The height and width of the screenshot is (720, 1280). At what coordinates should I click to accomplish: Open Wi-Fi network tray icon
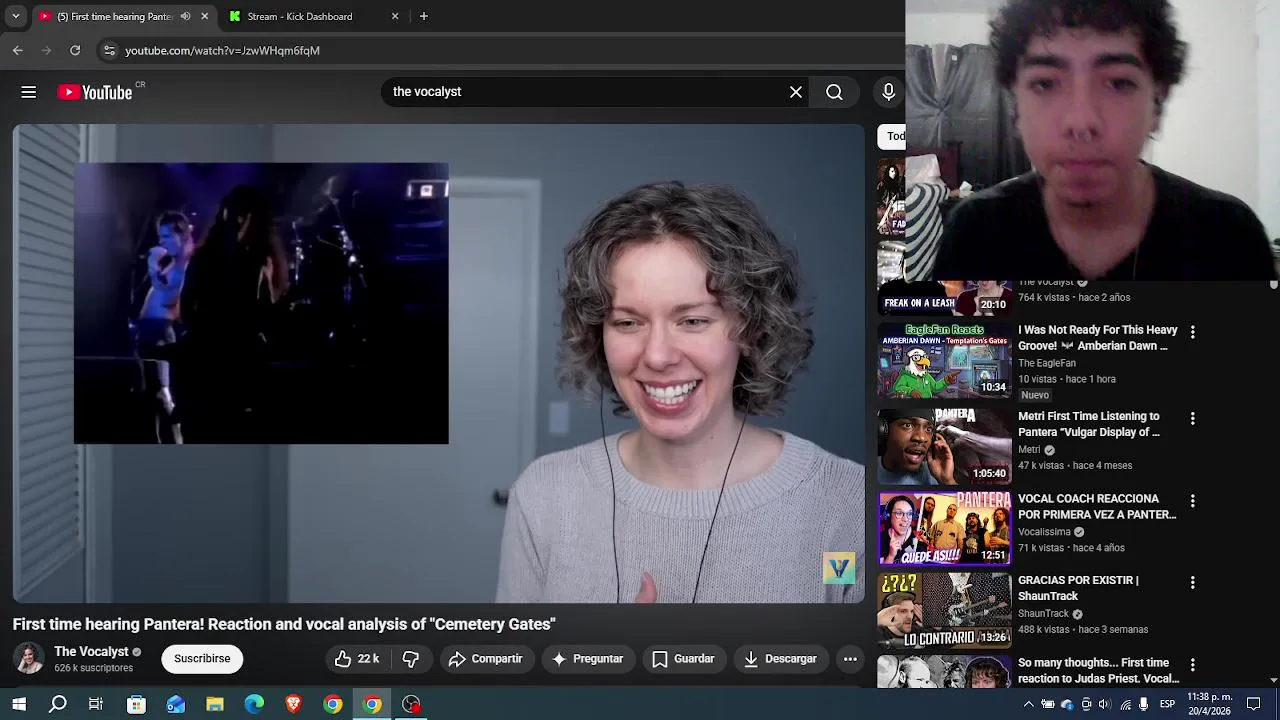coord(1125,704)
